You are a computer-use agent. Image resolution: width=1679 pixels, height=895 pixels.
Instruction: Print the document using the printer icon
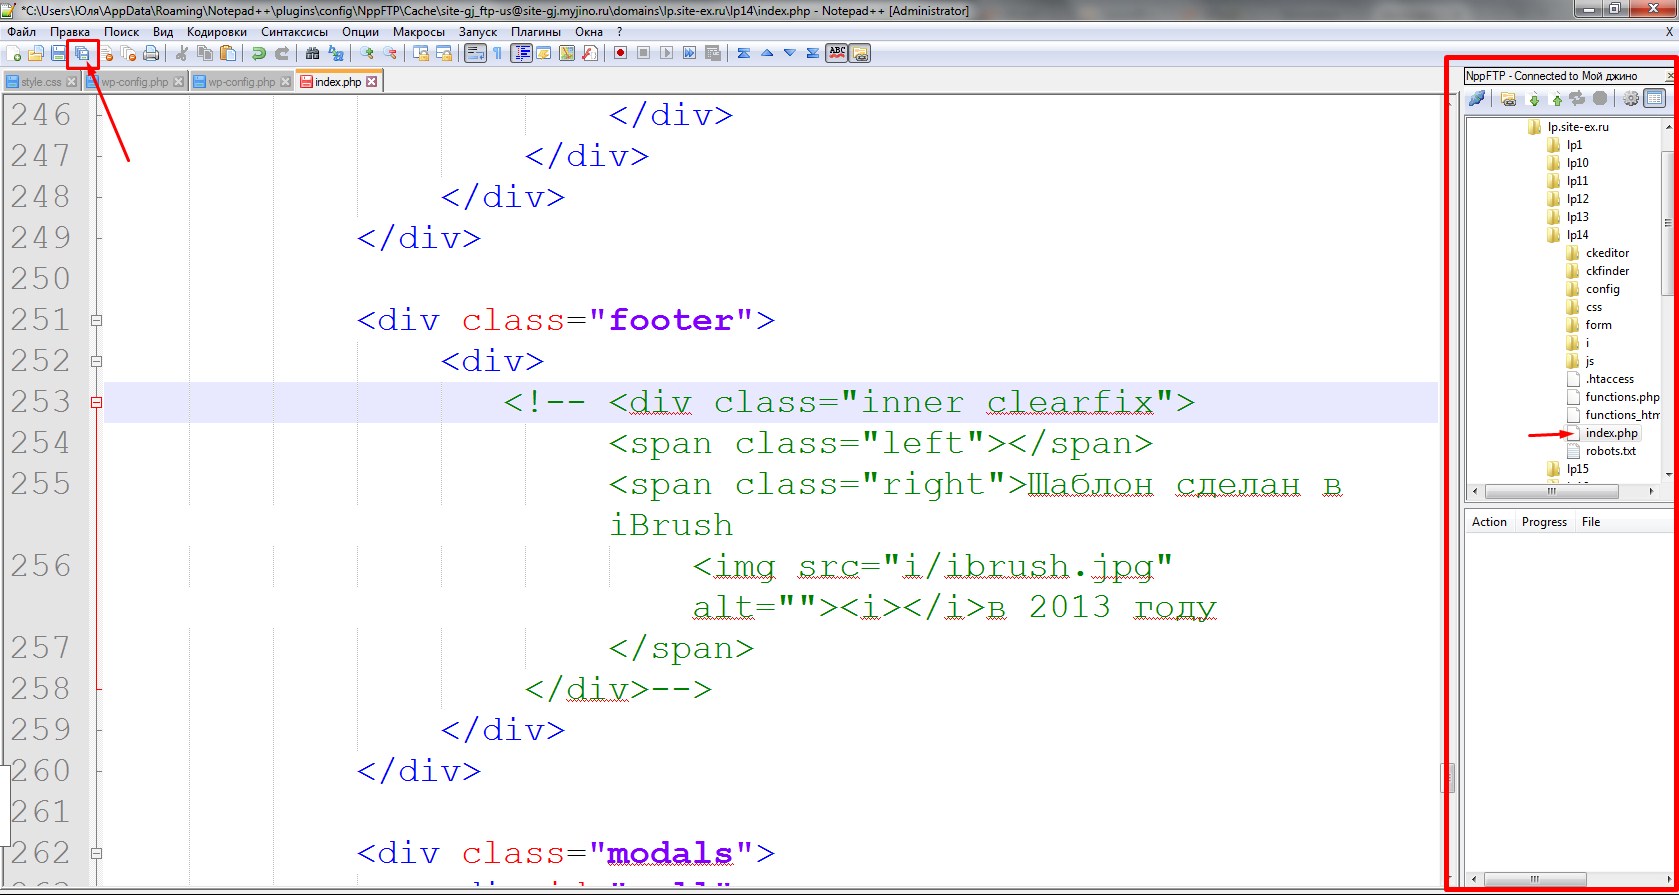click(x=151, y=53)
